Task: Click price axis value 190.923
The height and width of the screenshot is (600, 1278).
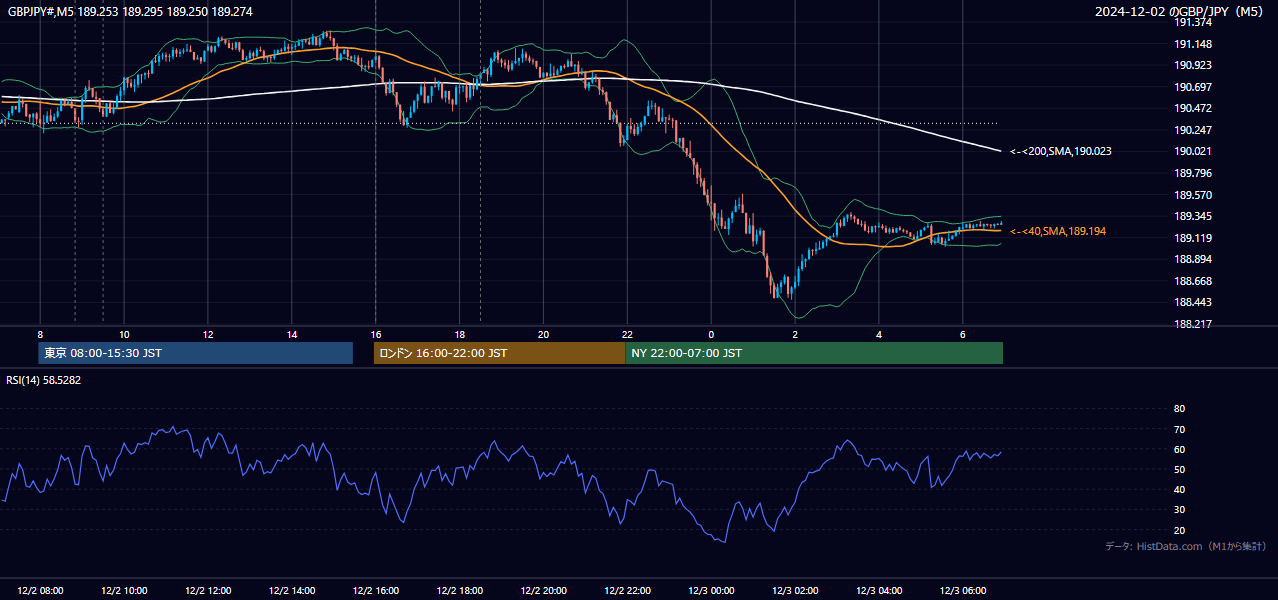Action: click(x=1192, y=65)
